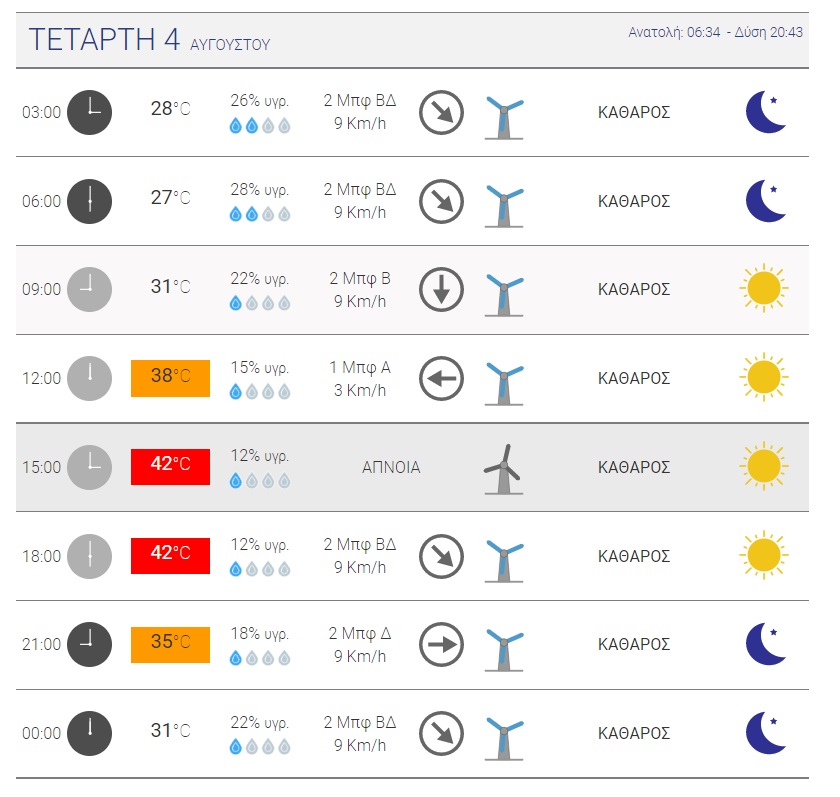Viewport: 840px width, 797px height.
Task: Click the moon icon in the 06:00 row
Action: [x=766, y=201]
